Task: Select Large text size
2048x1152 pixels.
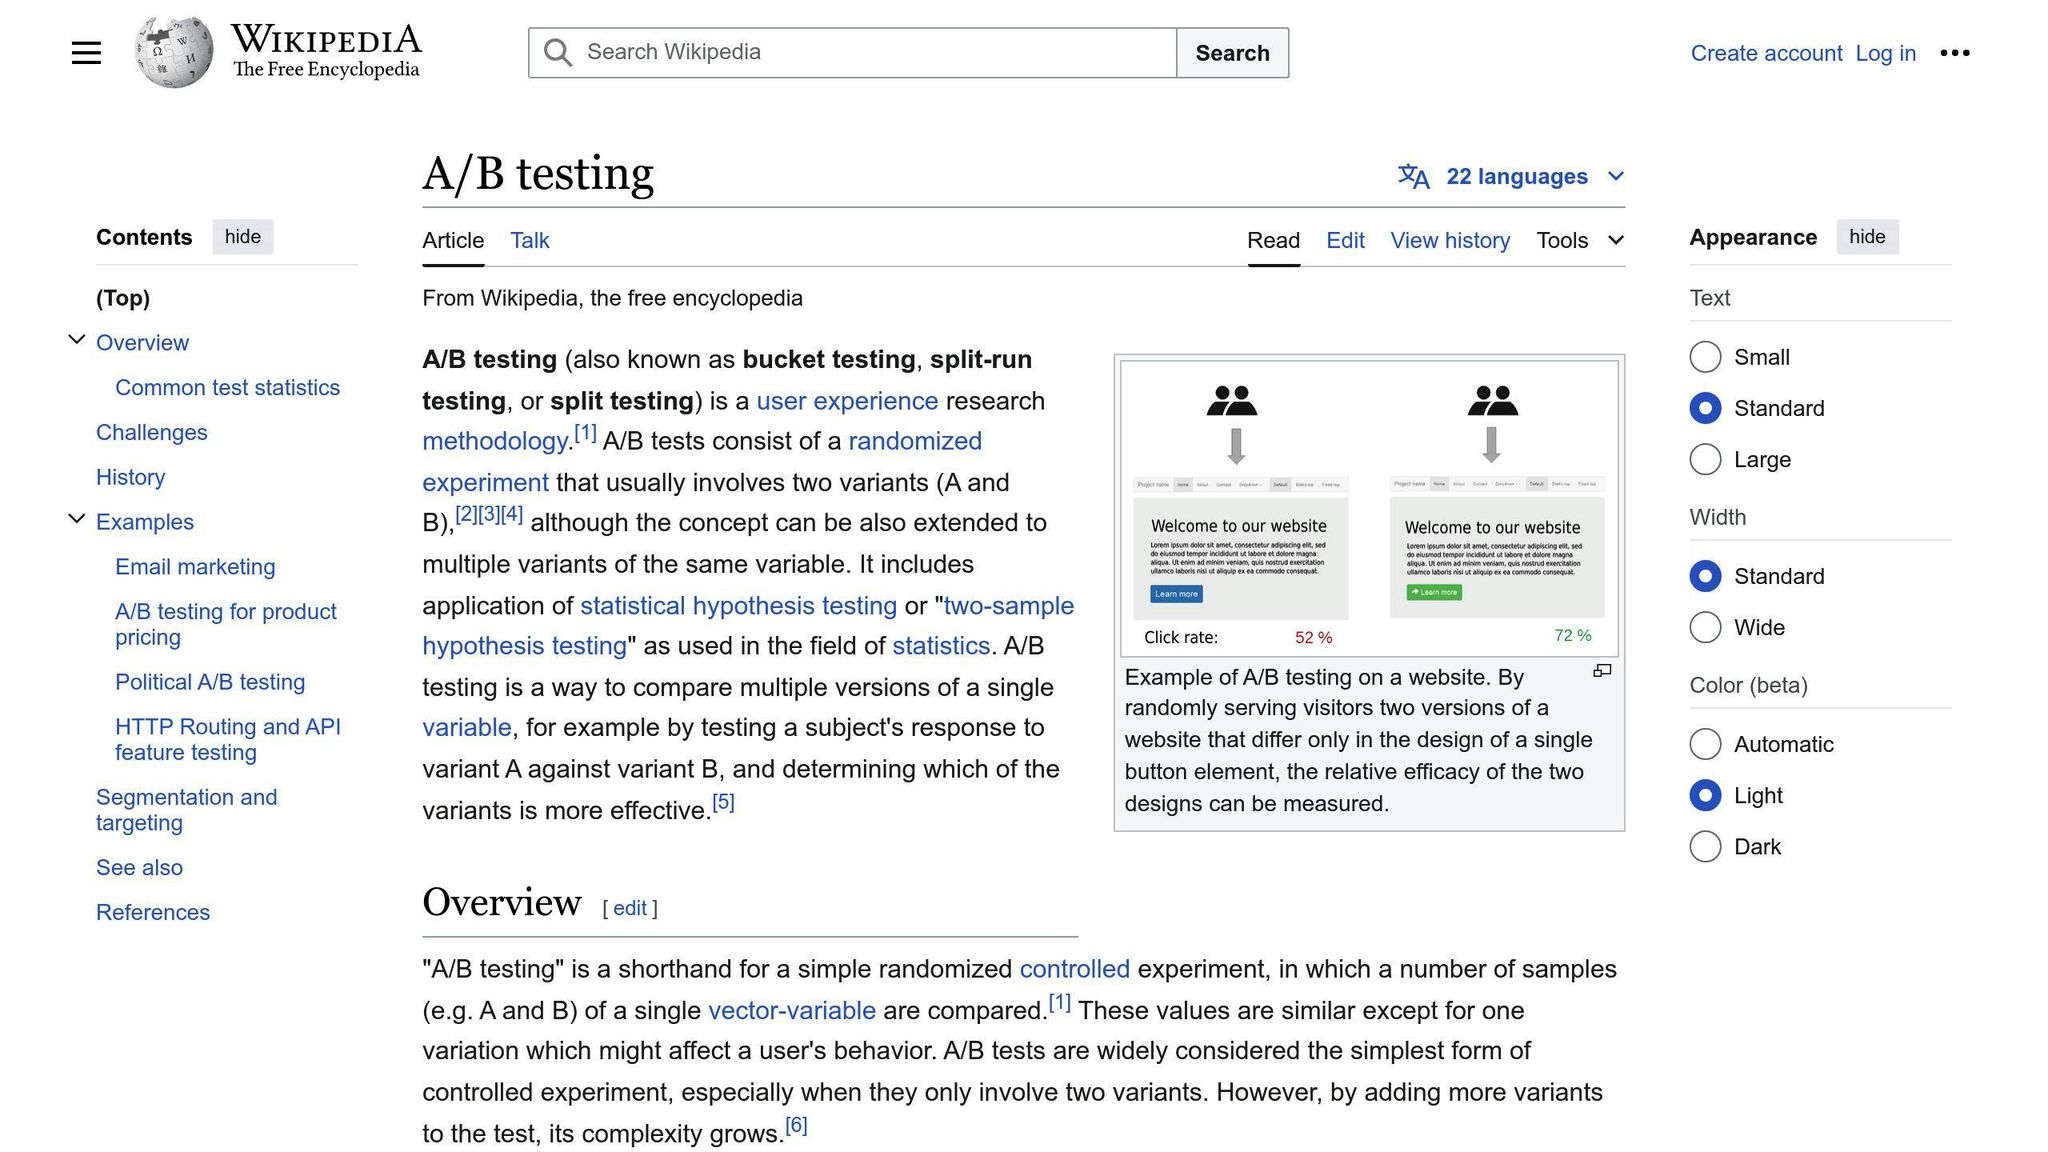Action: pyautogui.click(x=1705, y=459)
